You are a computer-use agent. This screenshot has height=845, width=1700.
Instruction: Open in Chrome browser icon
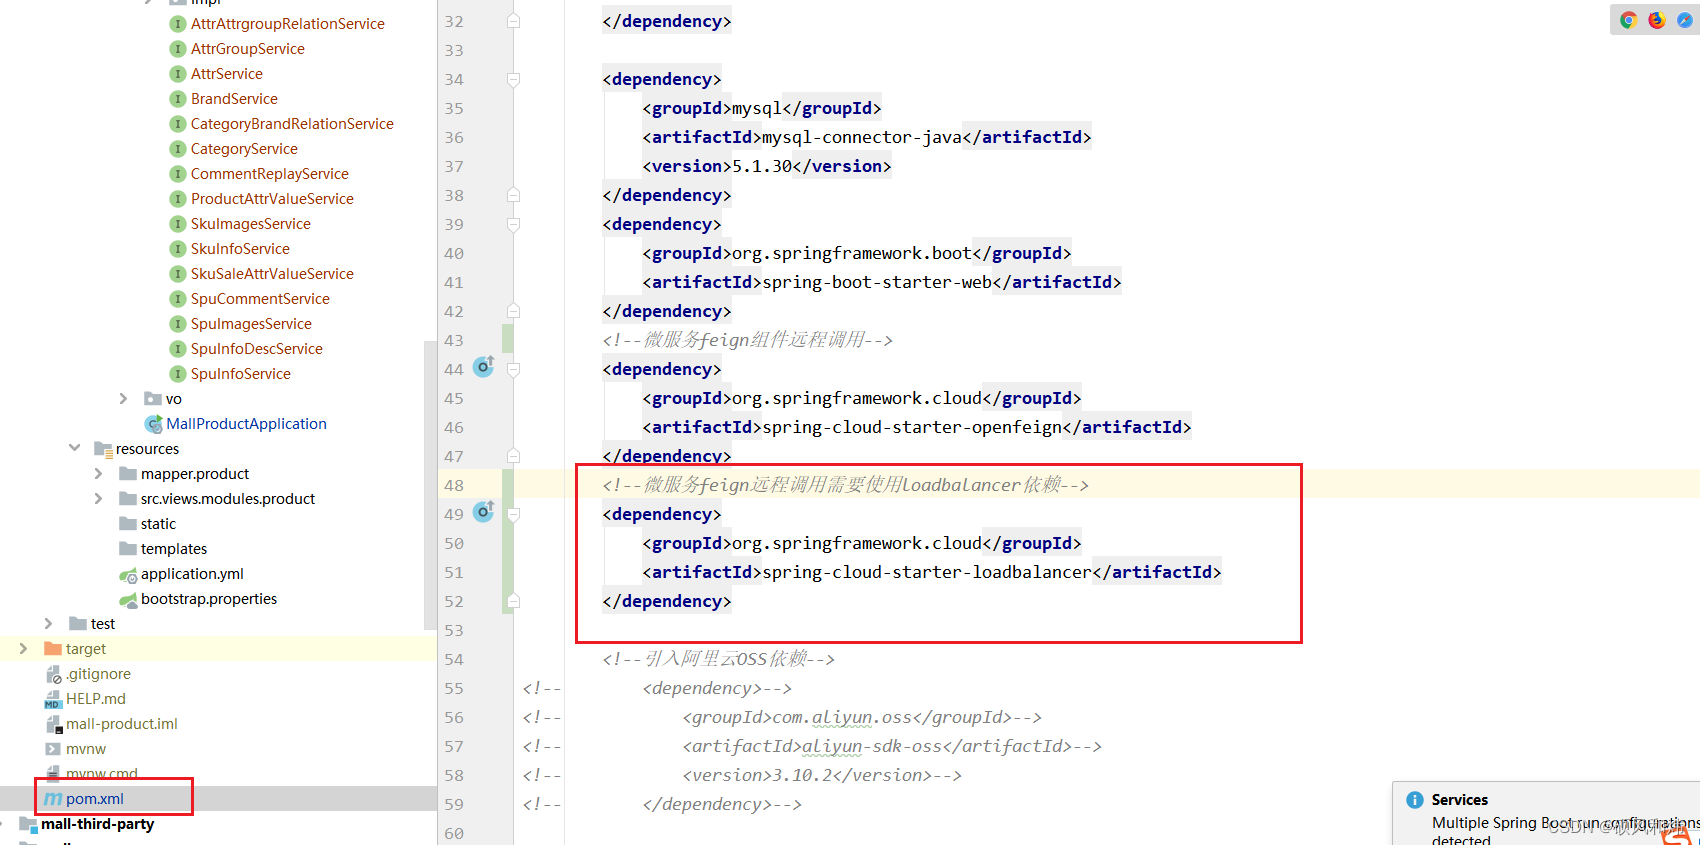[1628, 20]
